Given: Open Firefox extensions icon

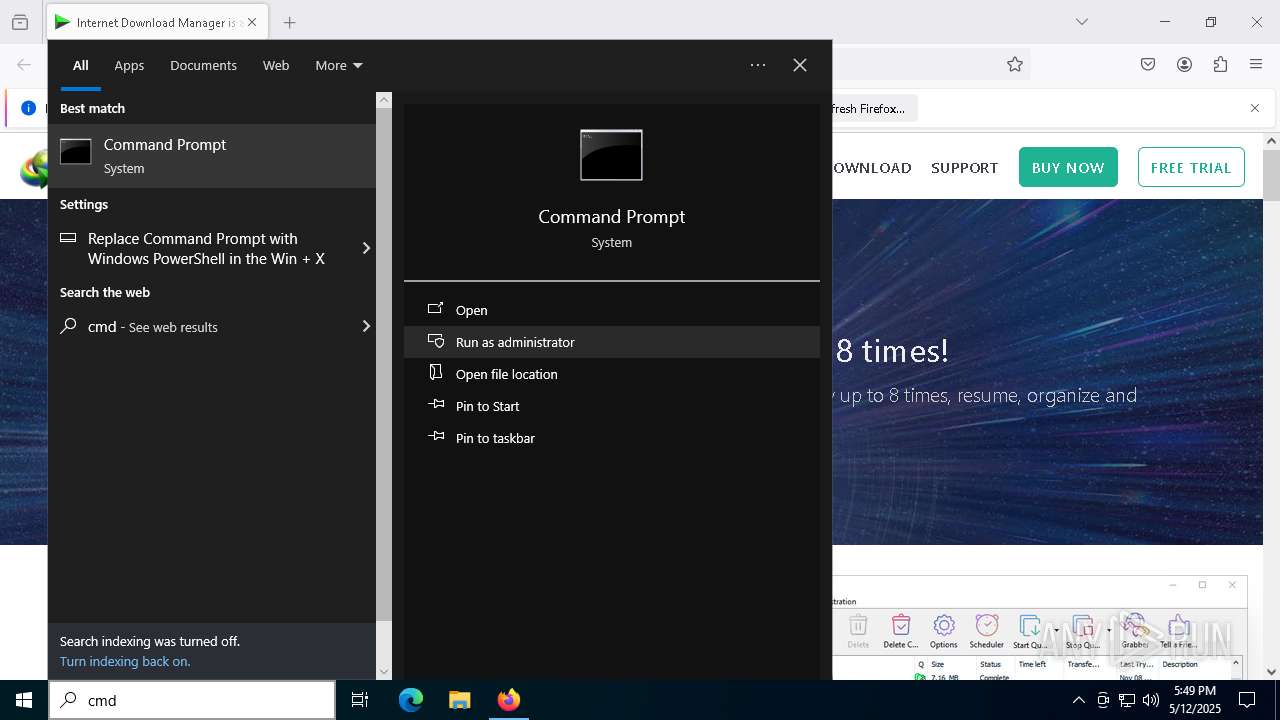Looking at the screenshot, I should 1220,64.
